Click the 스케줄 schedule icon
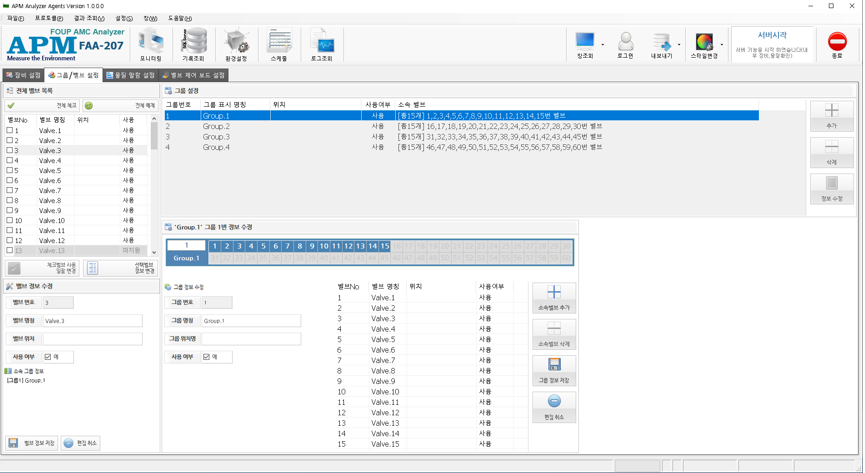This screenshot has width=865, height=473. coord(279,45)
